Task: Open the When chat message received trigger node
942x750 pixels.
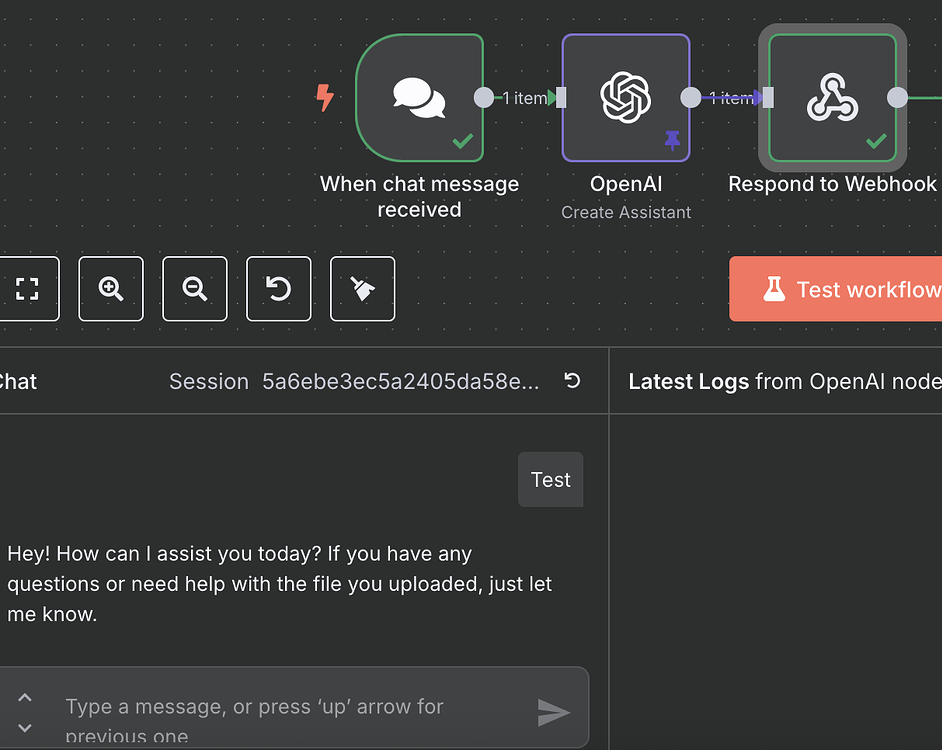Action: [420, 97]
